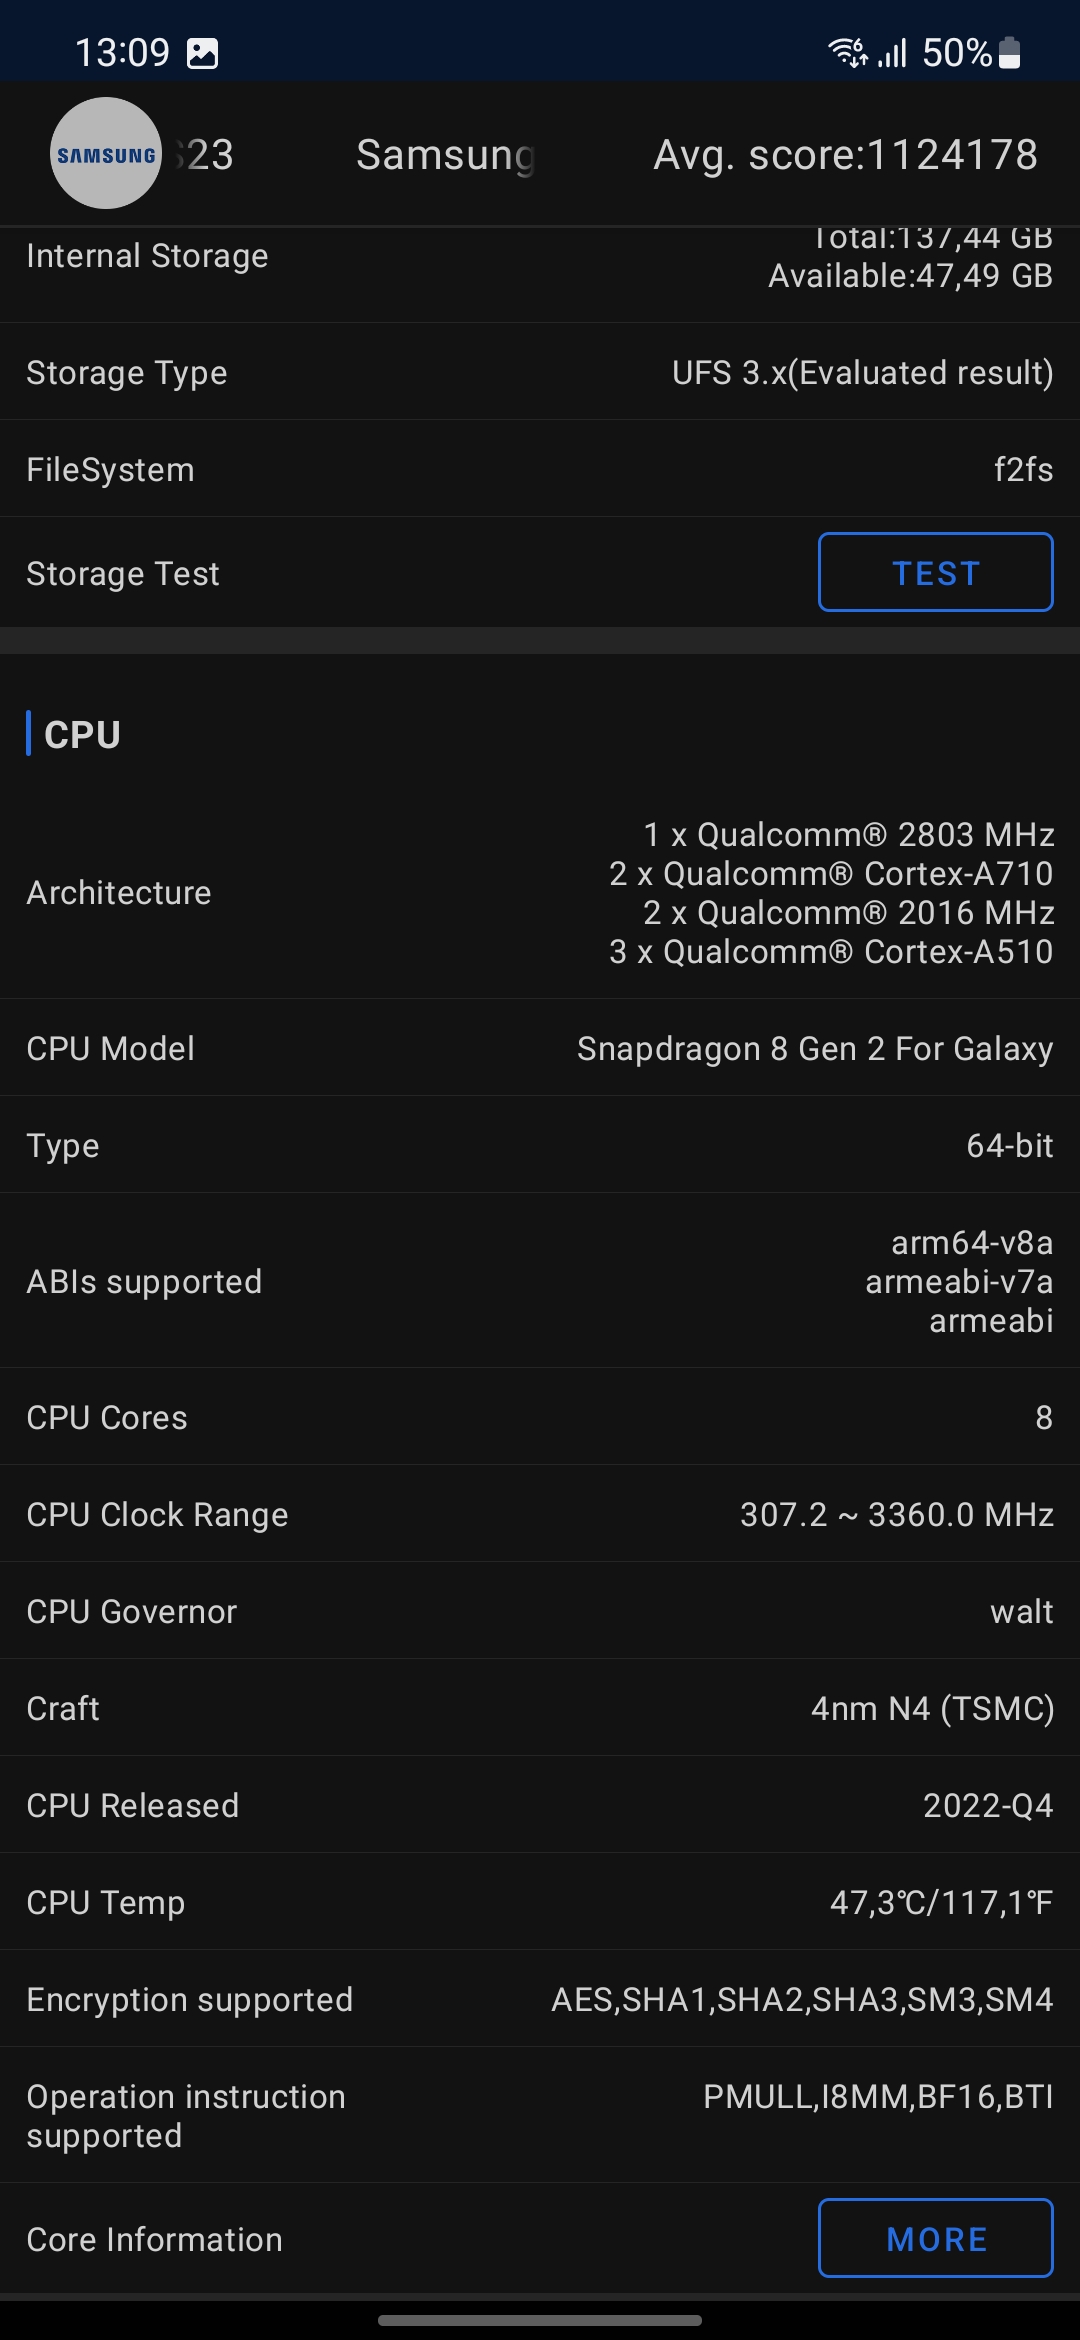Tap the FileSystem f2fs row

coord(540,469)
